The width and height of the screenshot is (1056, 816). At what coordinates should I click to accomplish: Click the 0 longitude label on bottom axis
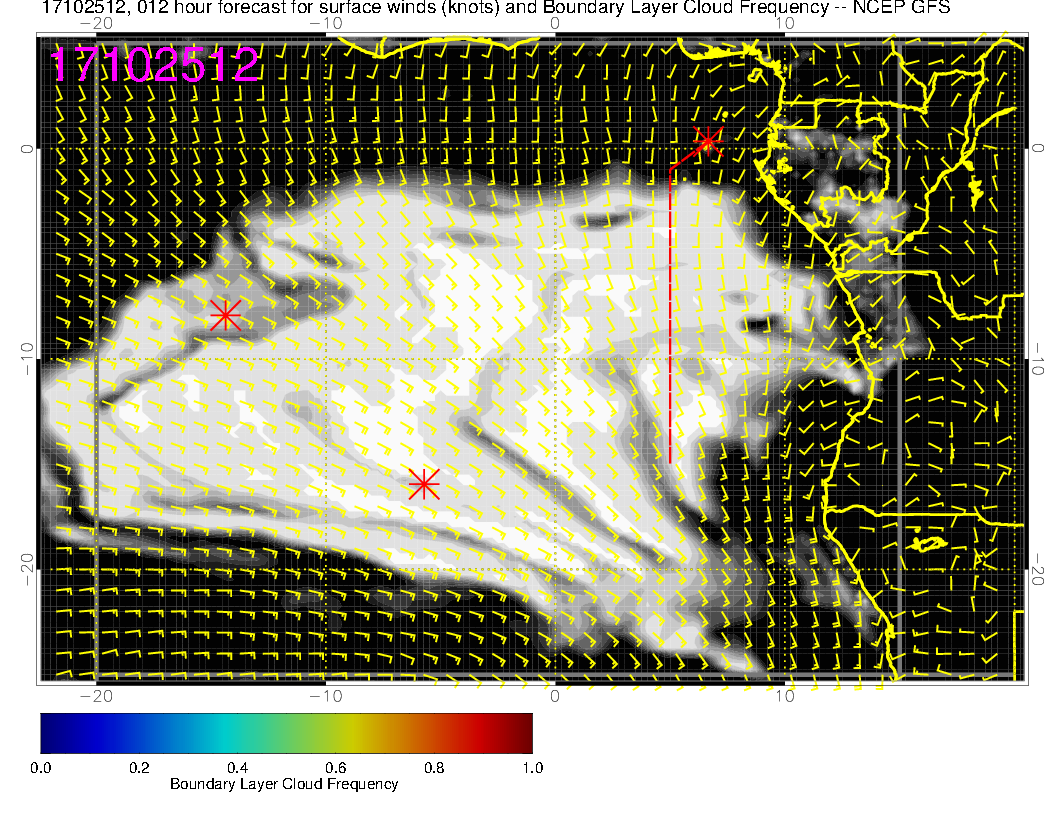tap(555, 696)
